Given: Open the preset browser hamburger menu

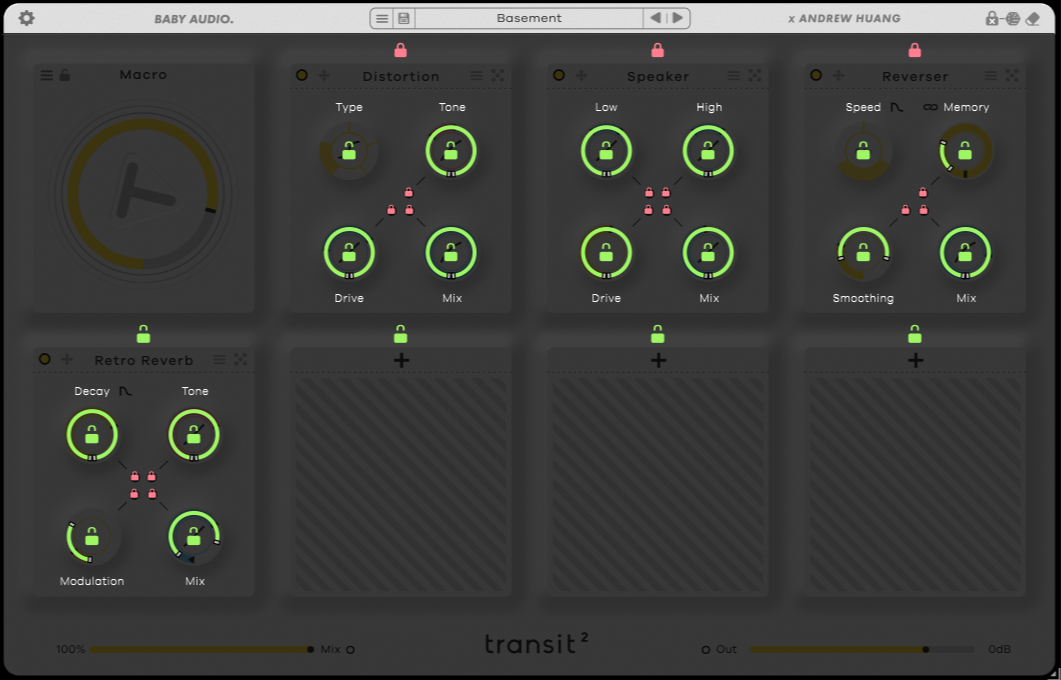Looking at the screenshot, I should pyautogui.click(x=382, y=18).
